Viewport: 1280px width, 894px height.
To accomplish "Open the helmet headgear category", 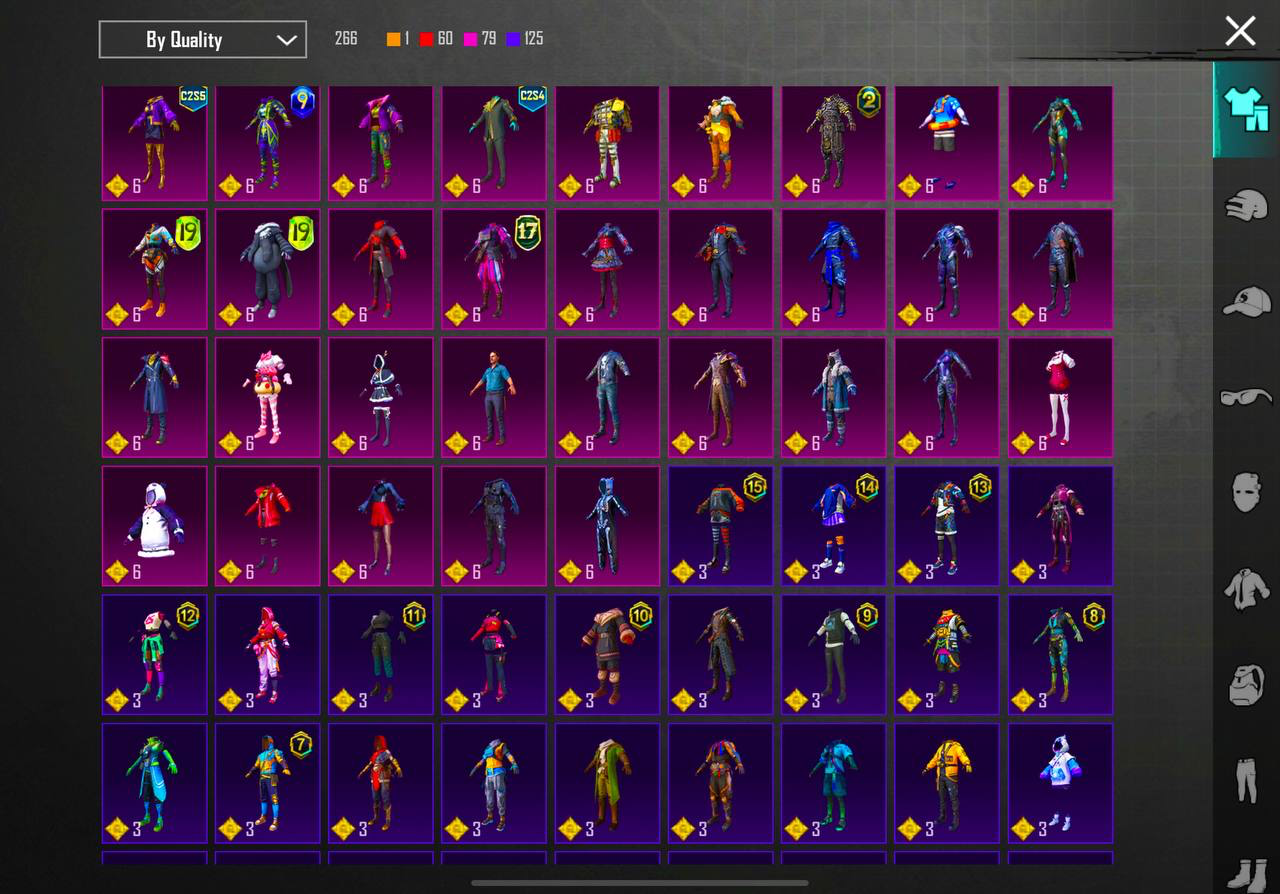I will 1246,205.
